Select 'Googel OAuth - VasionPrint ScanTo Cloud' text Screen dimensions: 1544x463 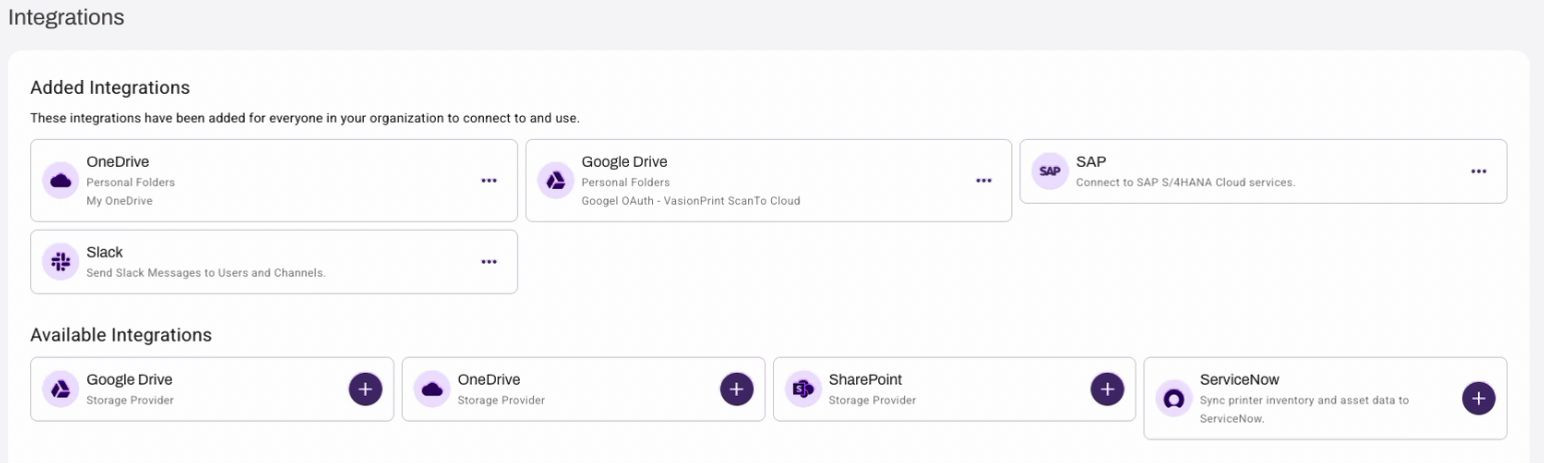point(690,201)
